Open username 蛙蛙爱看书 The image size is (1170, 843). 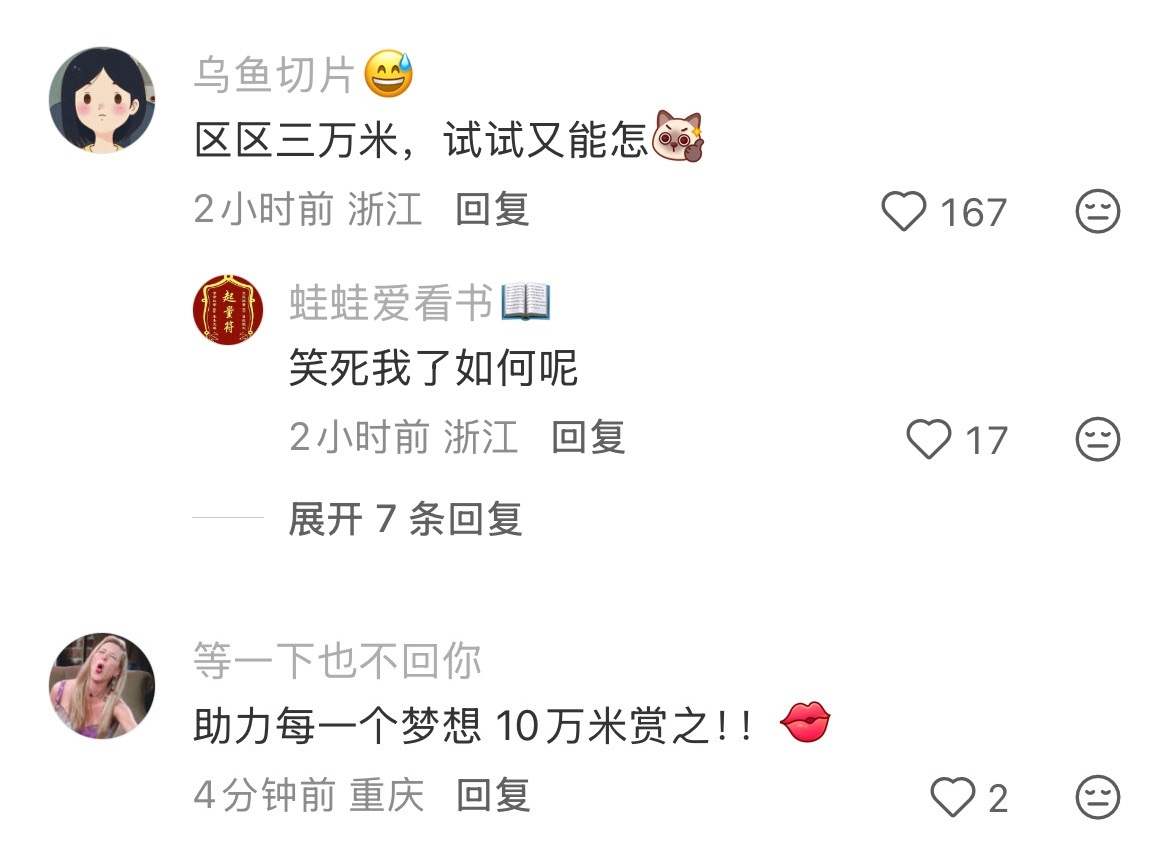391,302
